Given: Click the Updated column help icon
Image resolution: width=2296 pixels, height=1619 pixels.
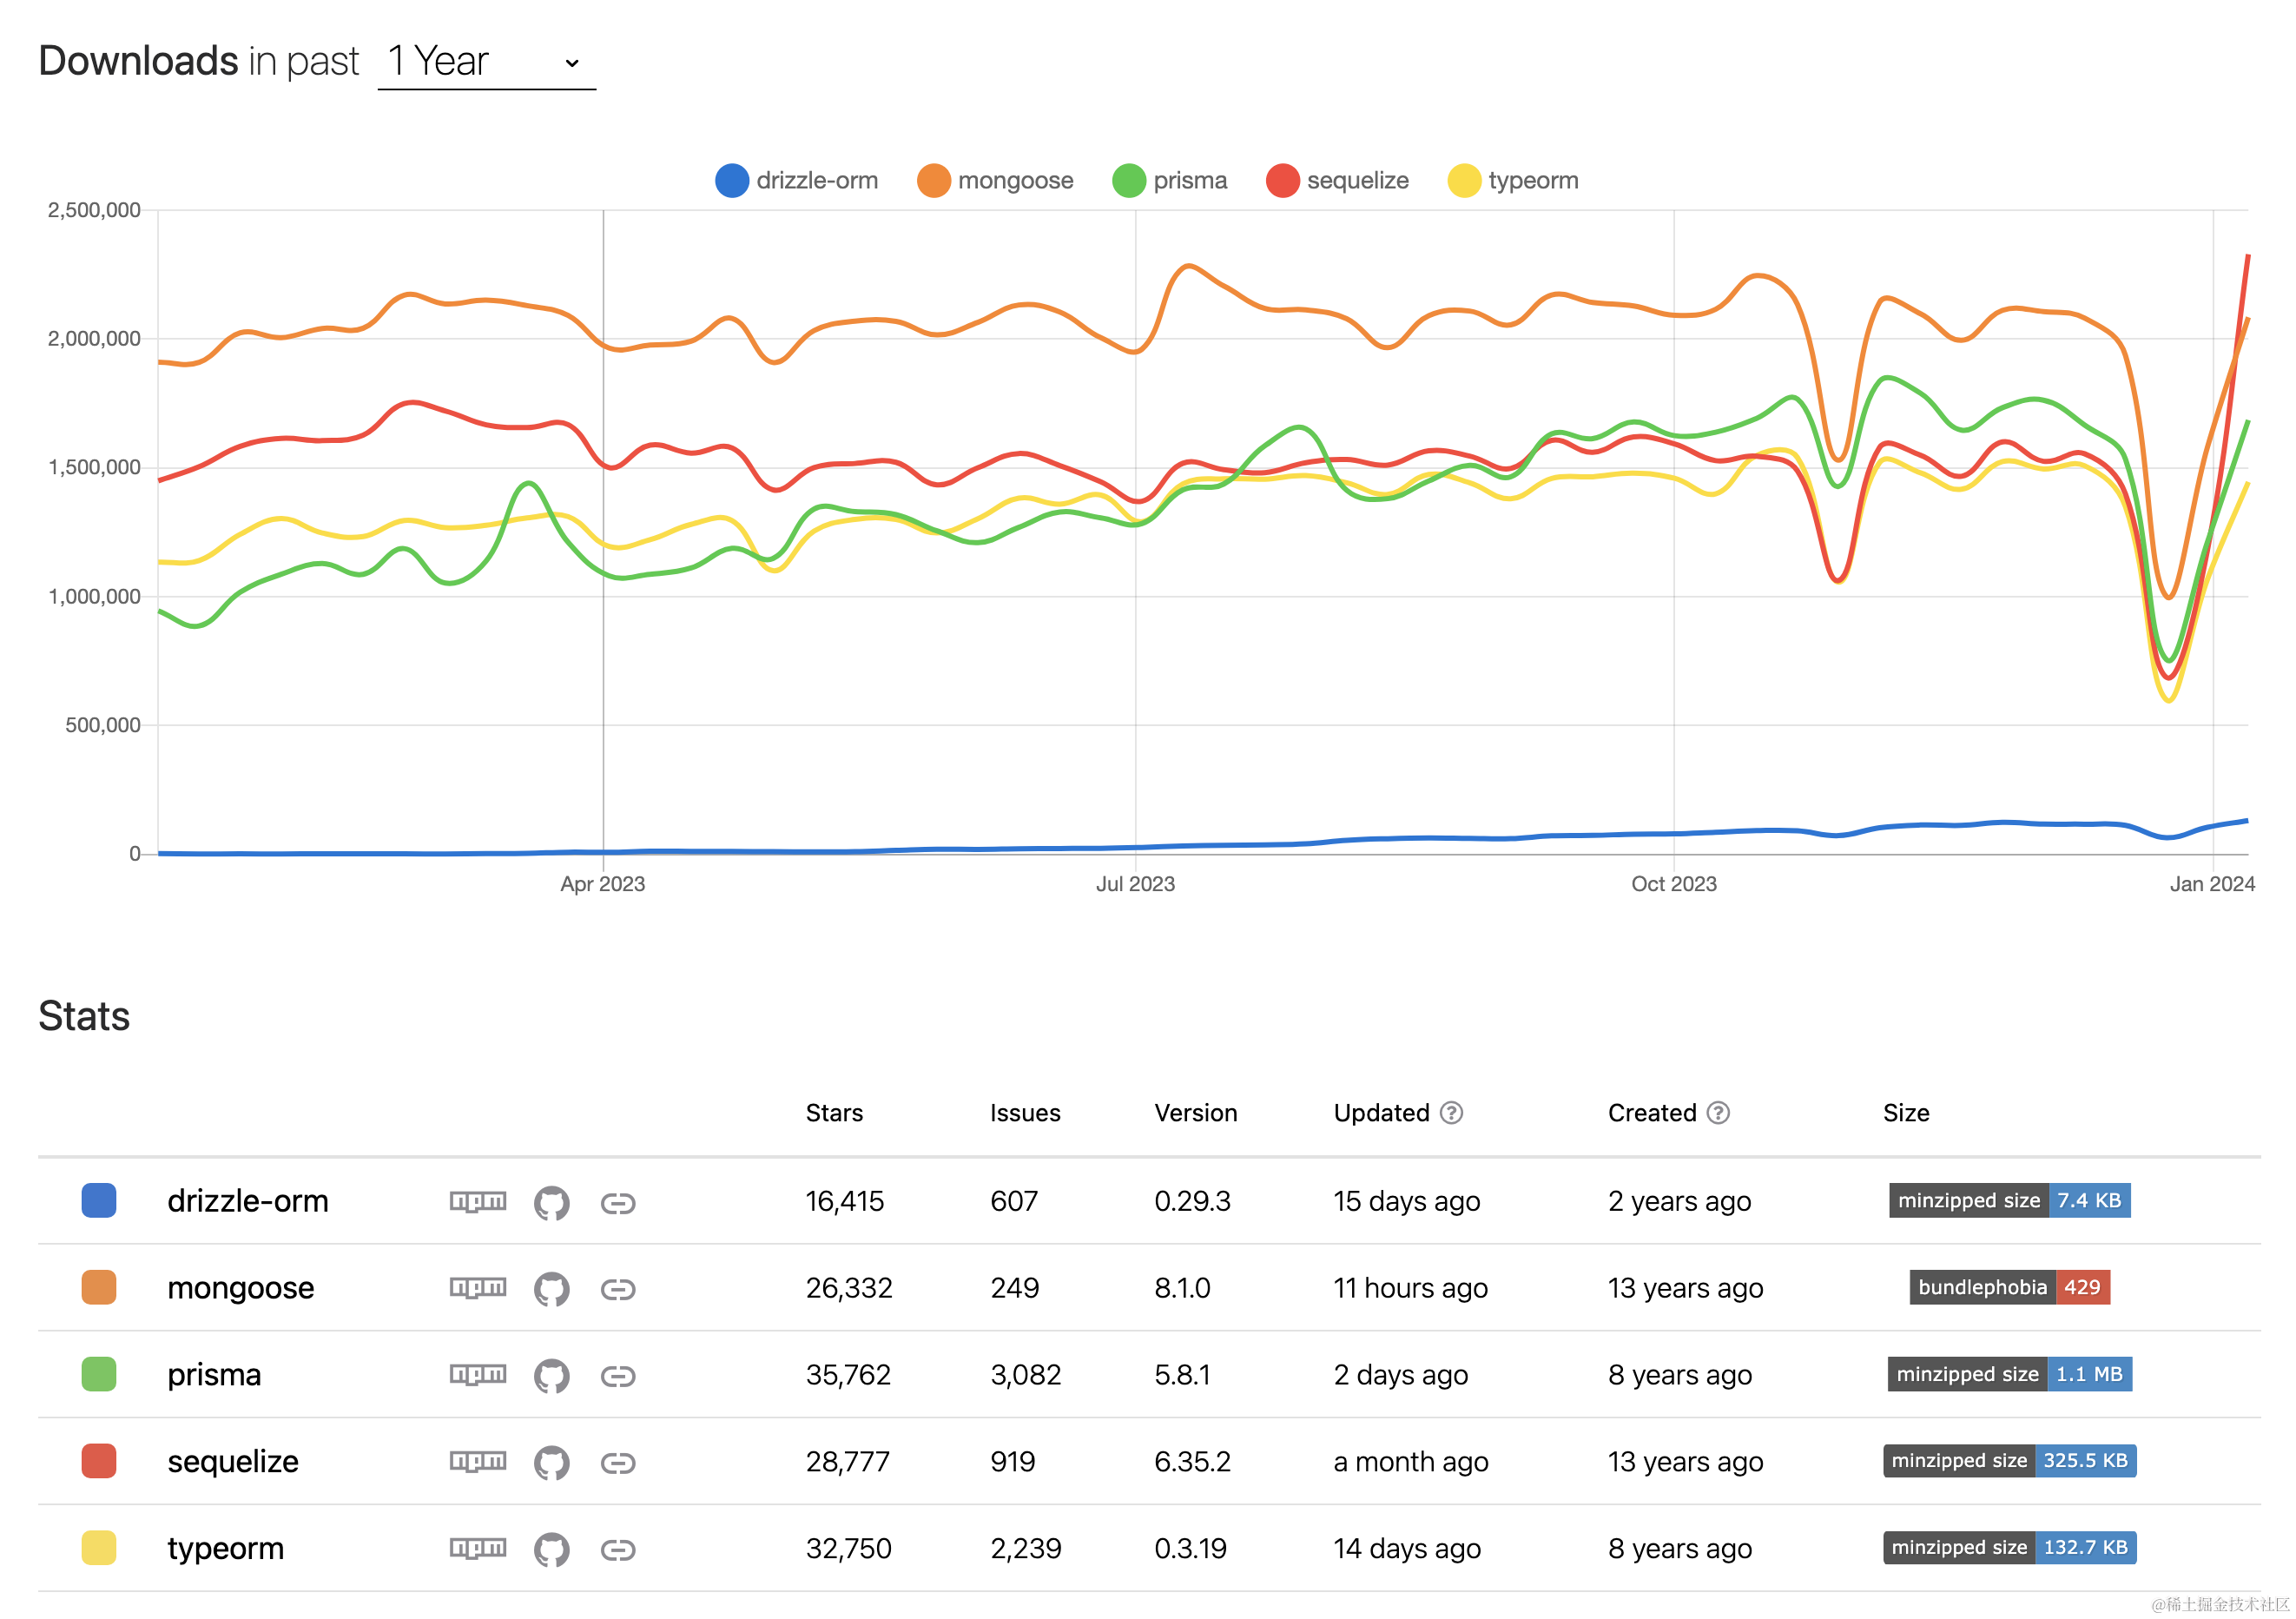Looking at the screenshot, I should (1451, 1113).
